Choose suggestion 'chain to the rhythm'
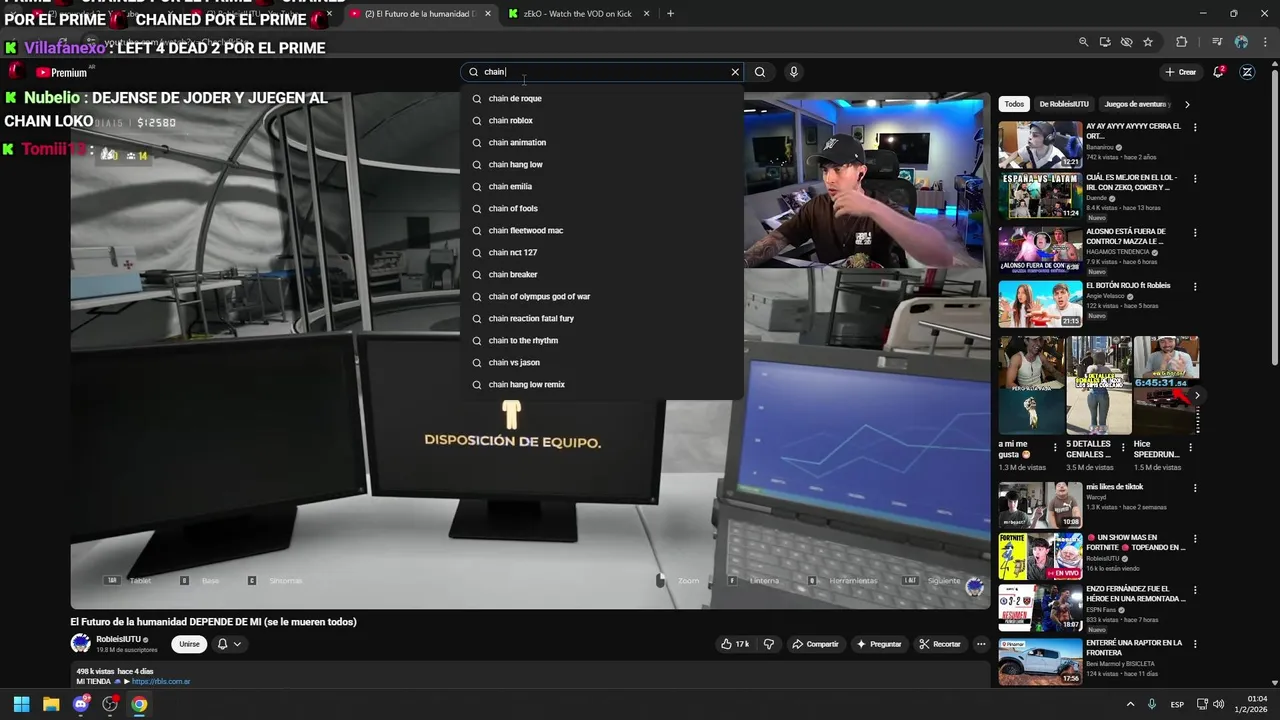The image size is (1280, 720). 601,340
